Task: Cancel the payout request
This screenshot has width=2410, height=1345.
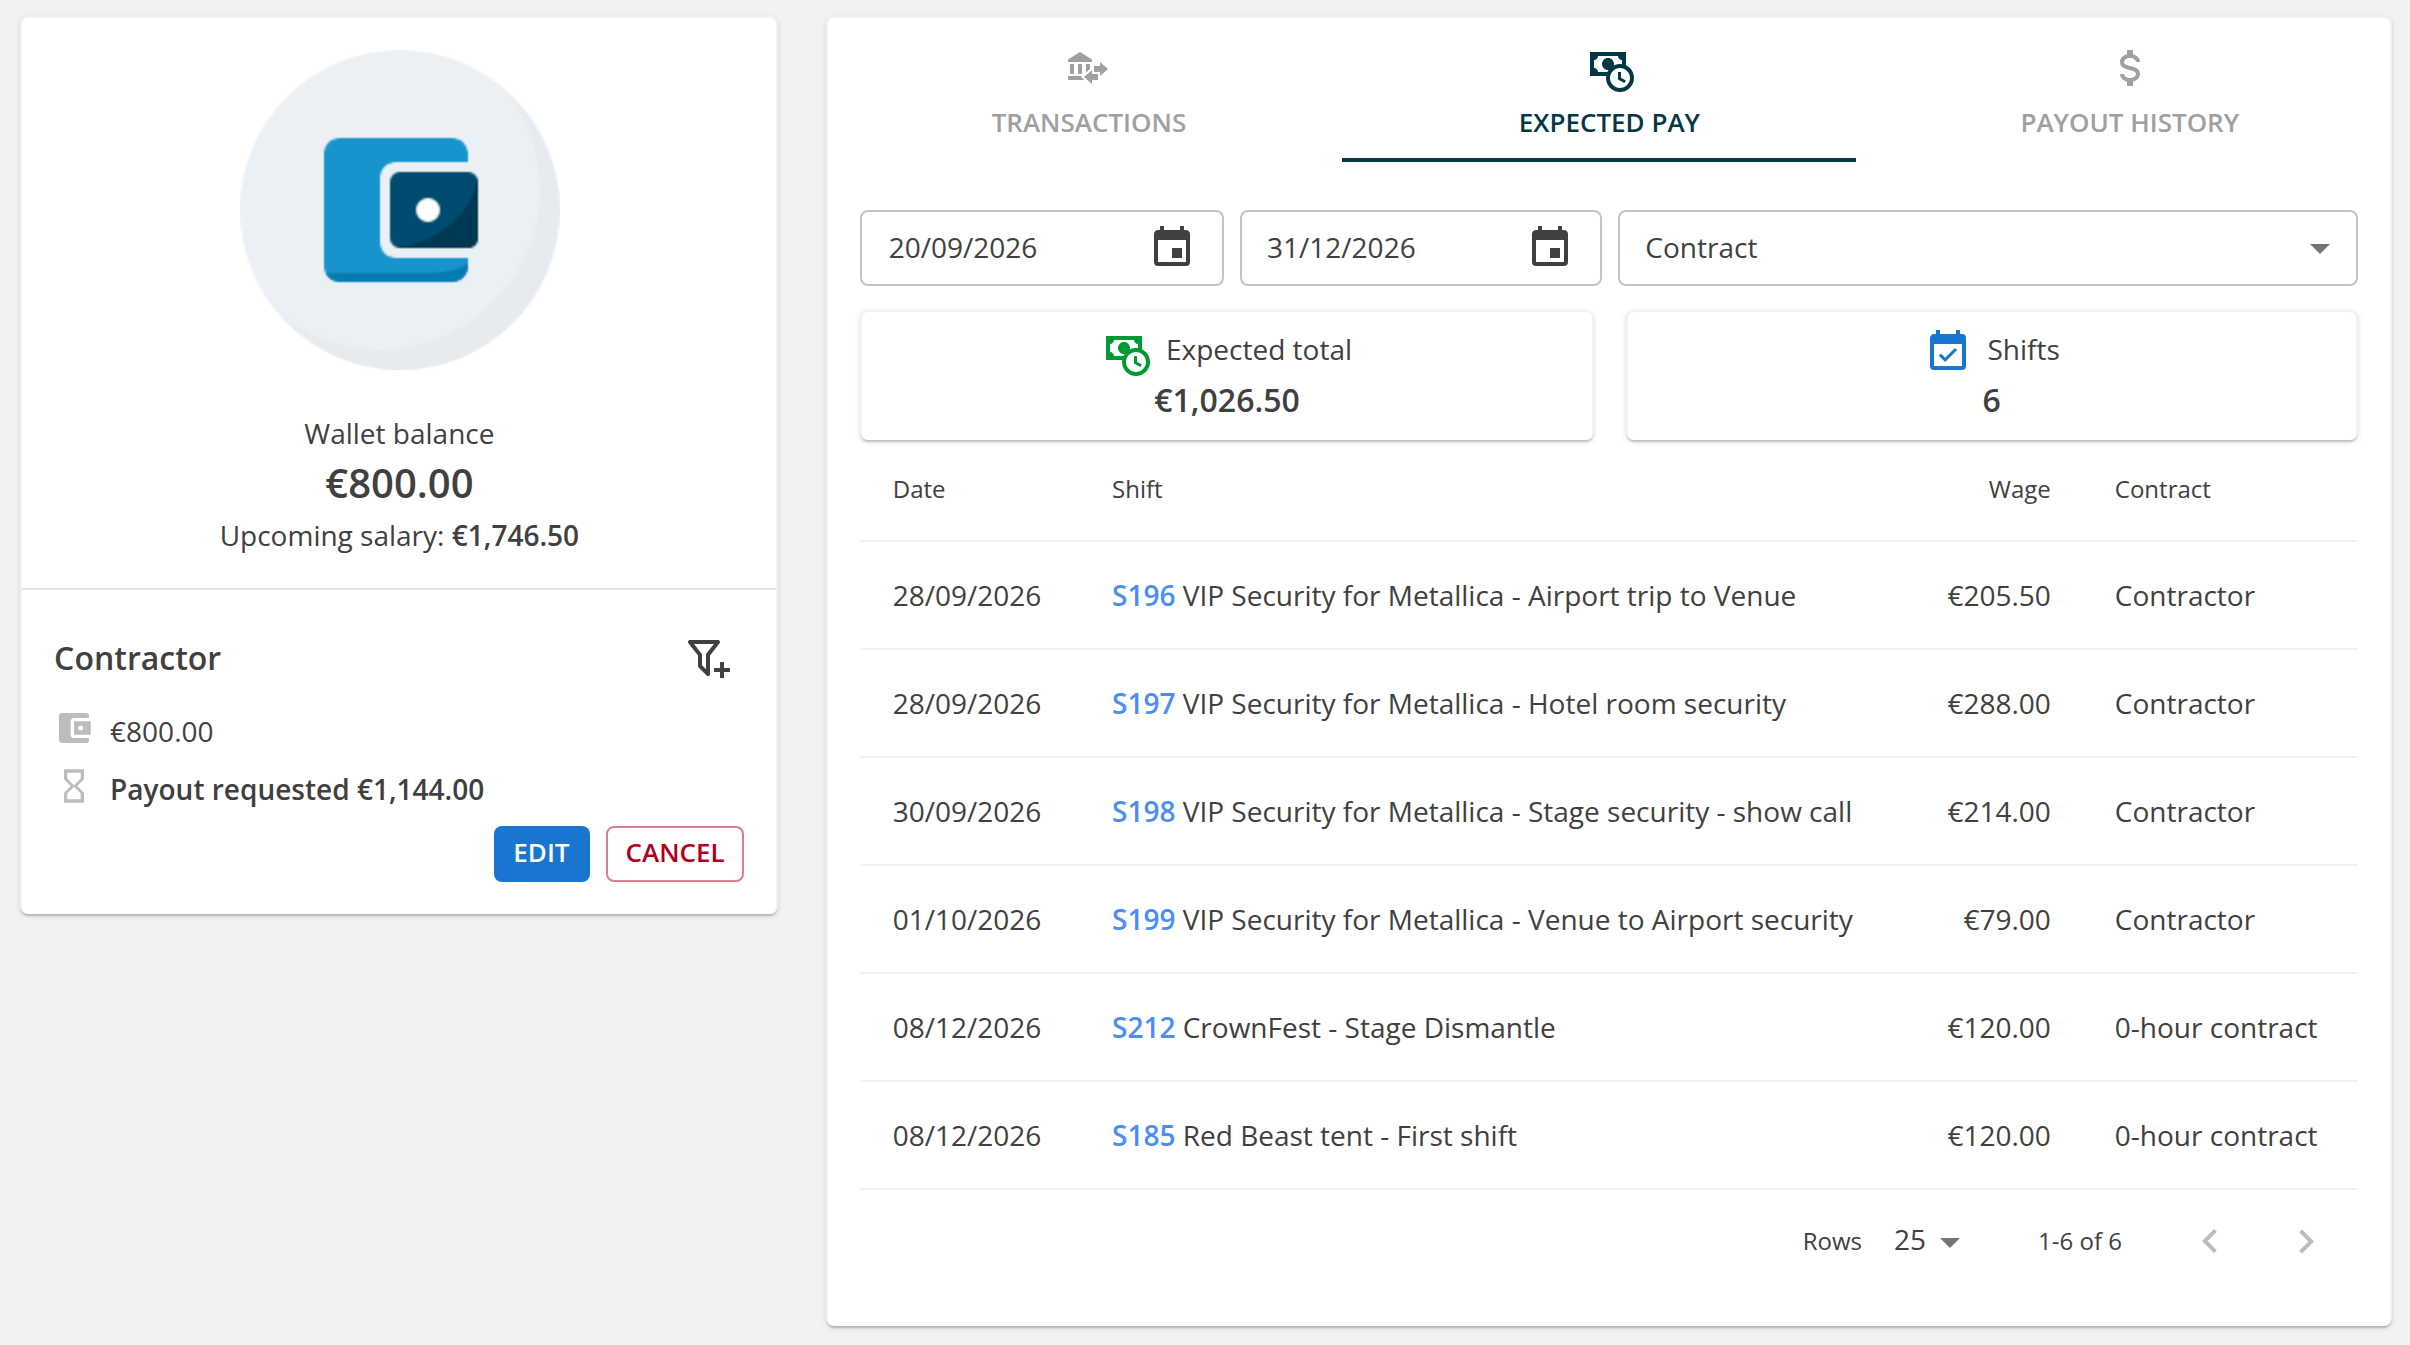Action: click(675, 853)
